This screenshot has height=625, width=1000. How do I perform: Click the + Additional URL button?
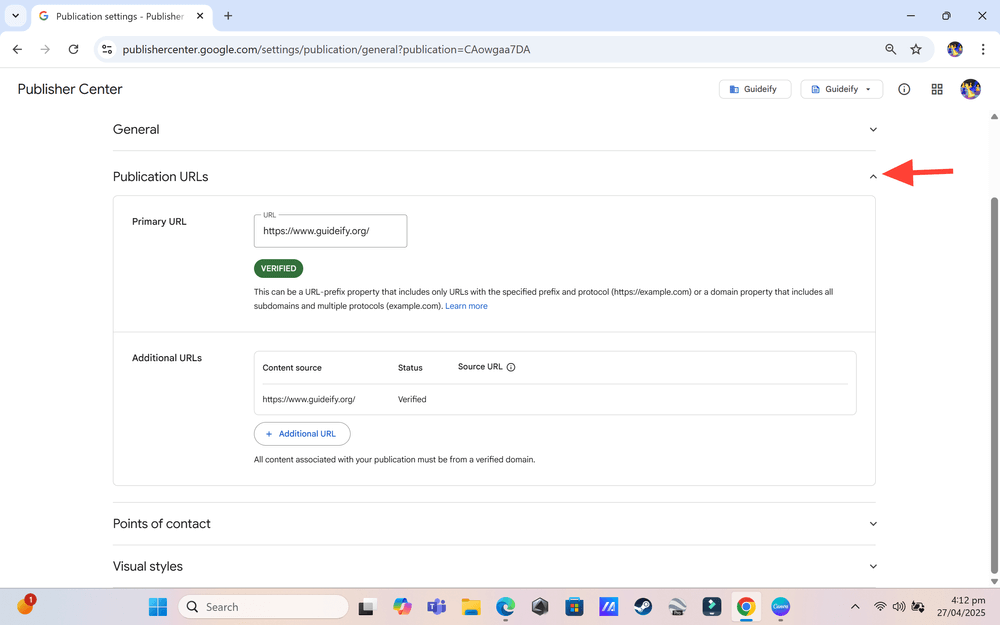click(x=302, y=434)
